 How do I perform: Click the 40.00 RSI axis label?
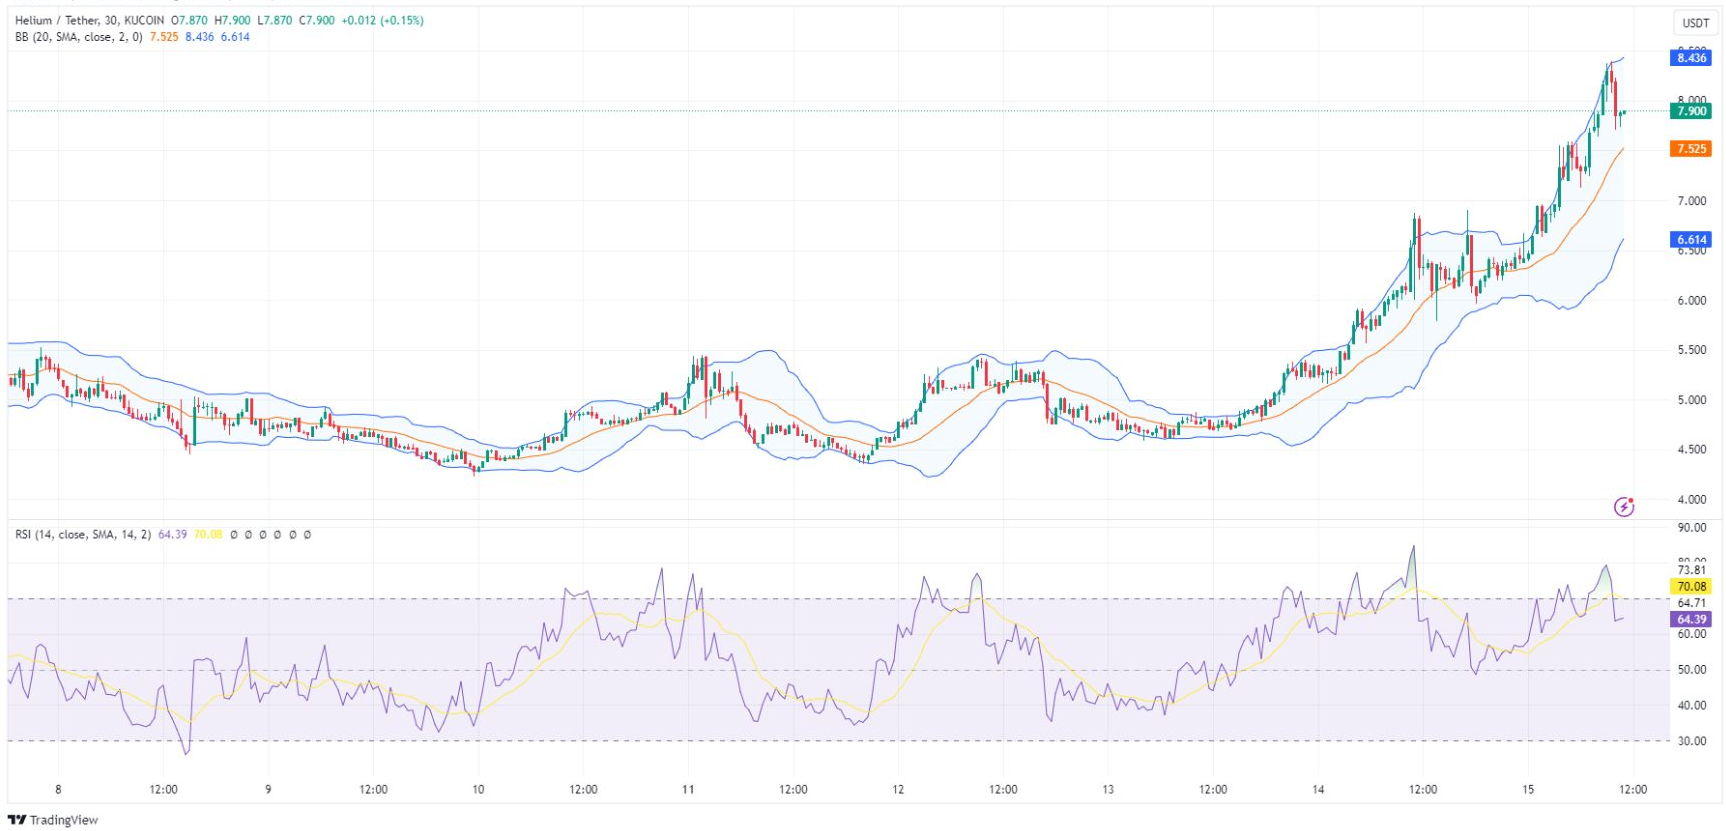coord(1692,706)
